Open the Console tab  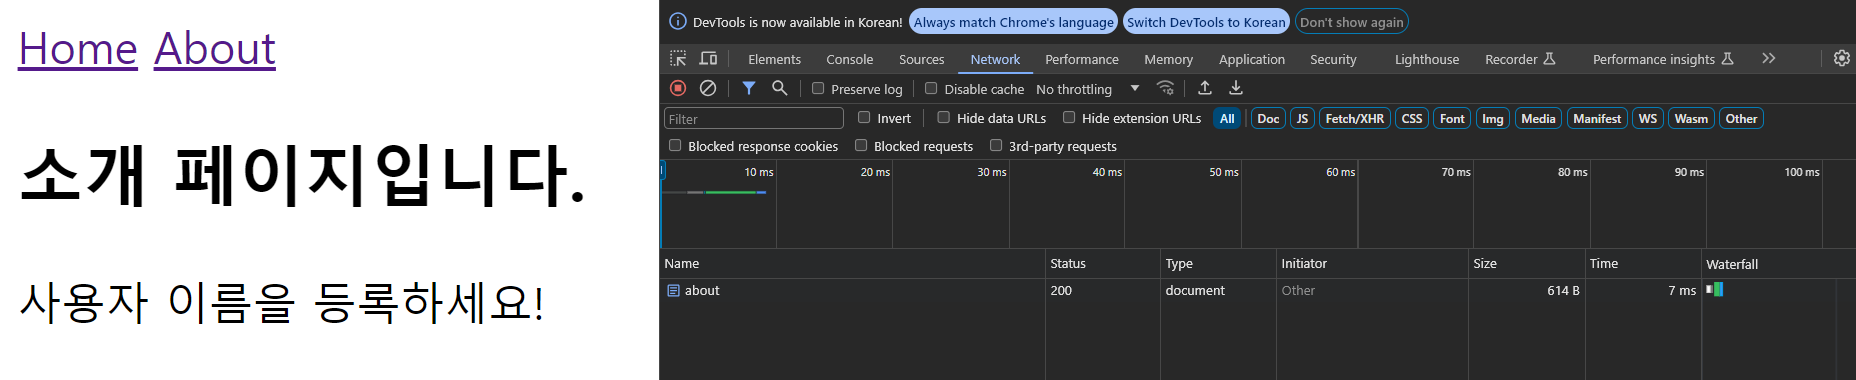point(849,60)
